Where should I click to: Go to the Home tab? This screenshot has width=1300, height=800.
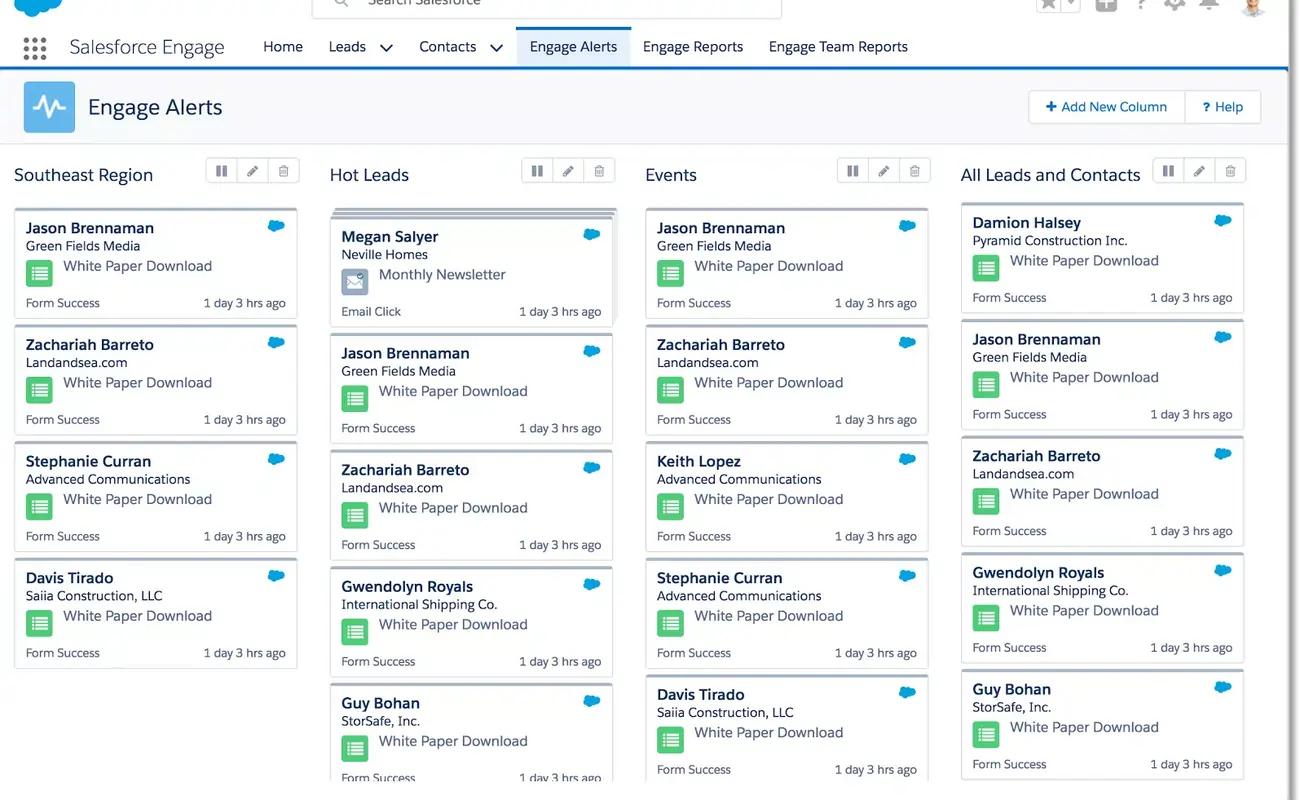click(283, 46)
